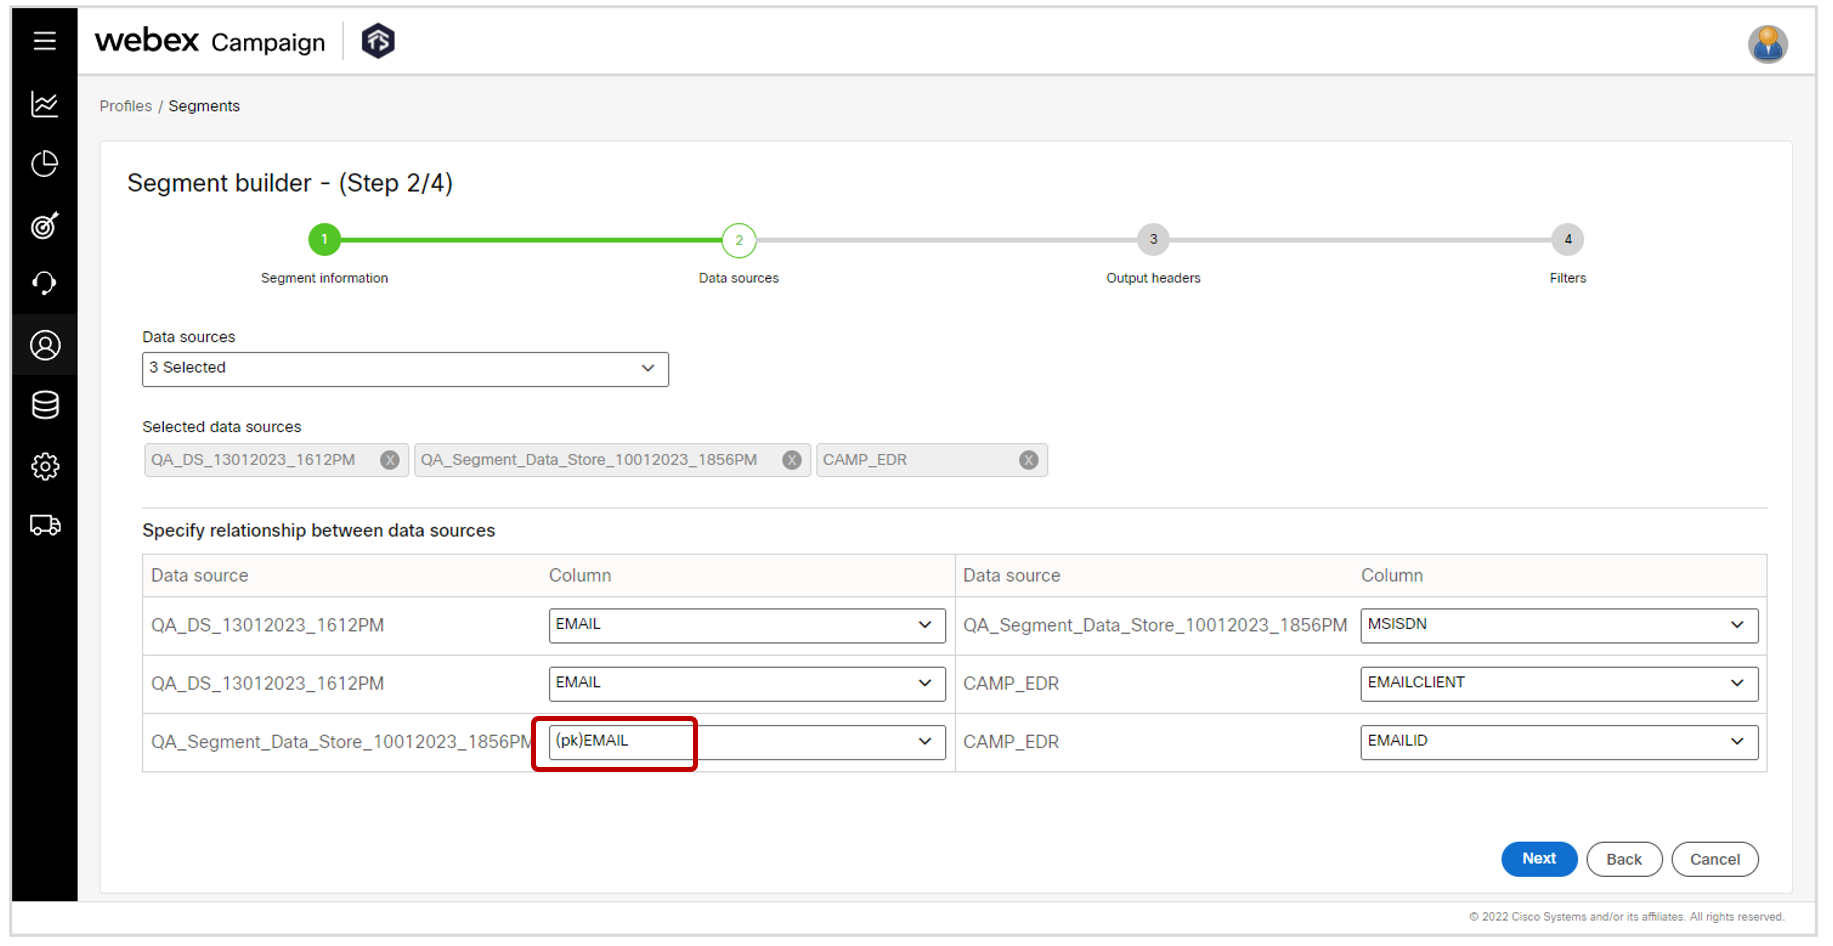Click the Back button

point(1624,859)
